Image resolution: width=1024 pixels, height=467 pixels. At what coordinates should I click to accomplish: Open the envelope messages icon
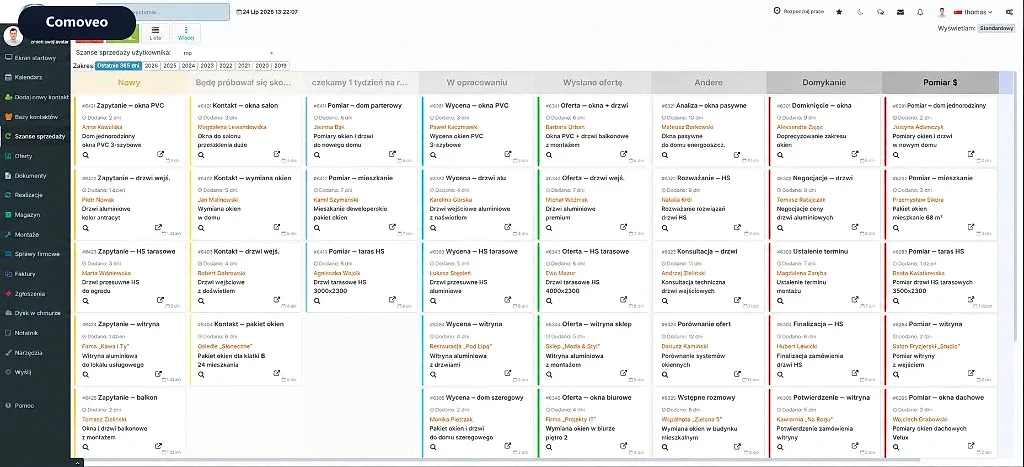pyautogui.click(x=901, y=12)
